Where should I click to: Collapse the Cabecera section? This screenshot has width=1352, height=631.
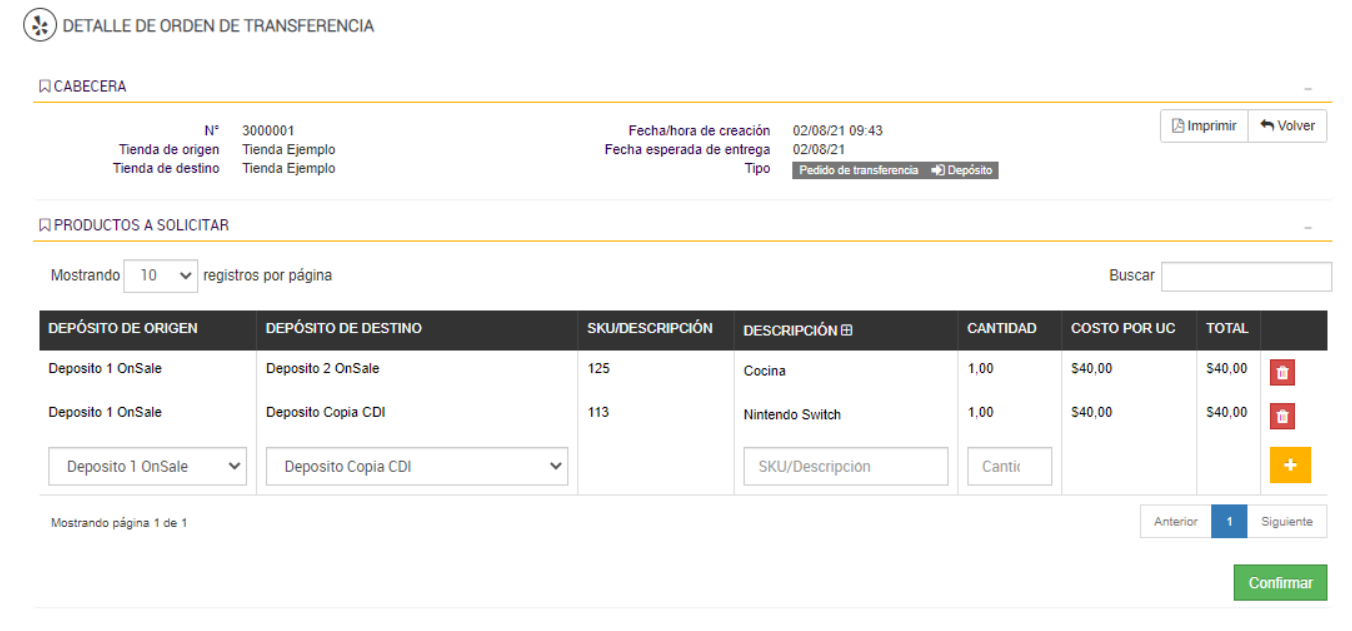(1307, 89)
